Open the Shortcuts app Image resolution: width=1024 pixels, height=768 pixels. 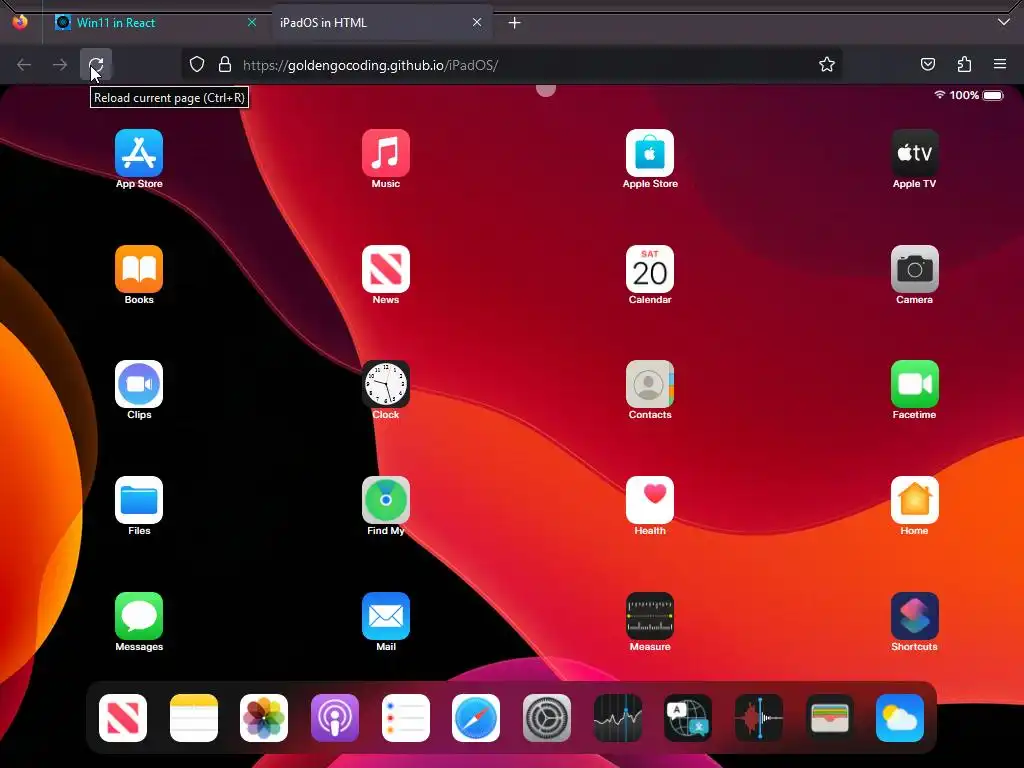click(x=914, y=616)
